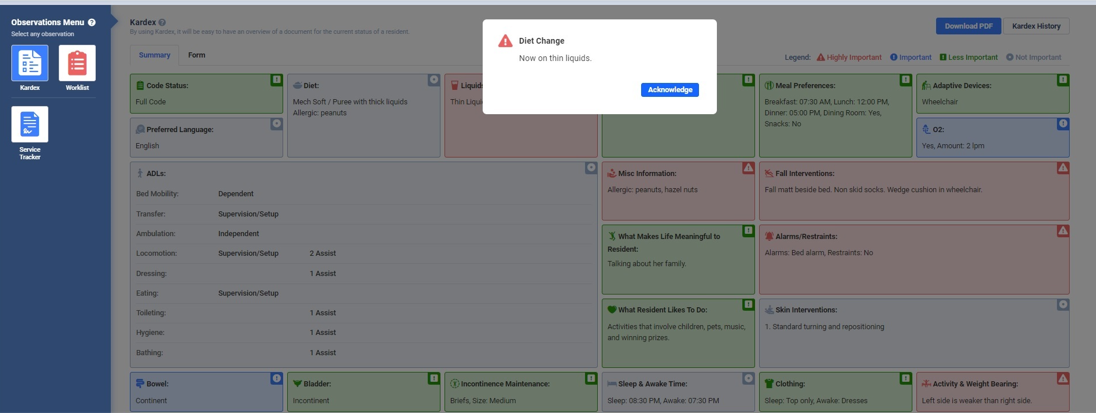The height and width of the screenshot is (414, 1096).
Task: Click the Sleep & Awake Time bed icon
Action: 612,384
